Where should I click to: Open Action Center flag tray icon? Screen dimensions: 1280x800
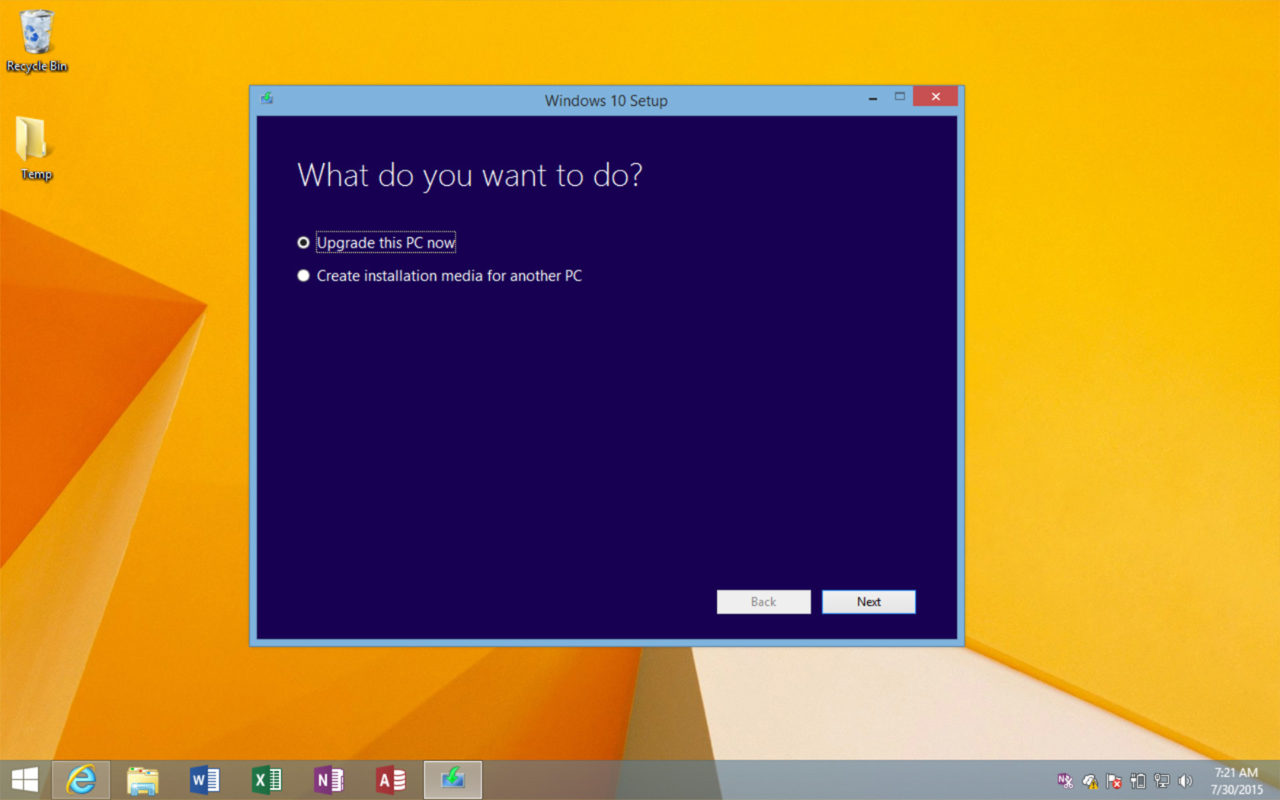(1114, 781)
